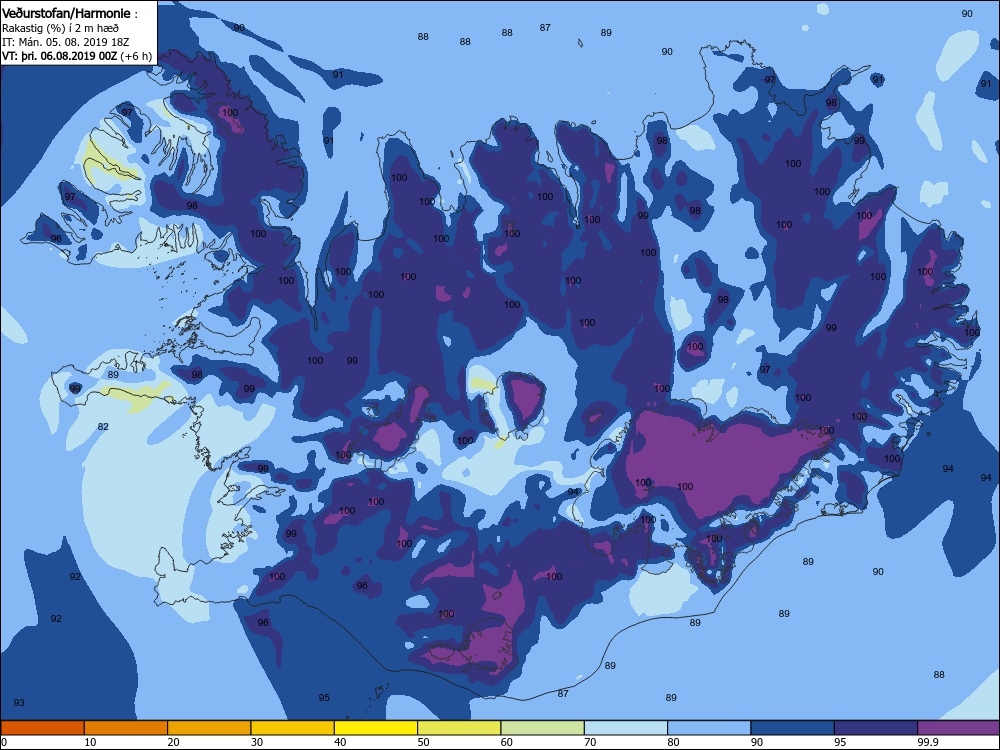Select the pale blue 70–80 legend swatch
The width and height of the screenshot is (1000, 750).
point(626,728)
